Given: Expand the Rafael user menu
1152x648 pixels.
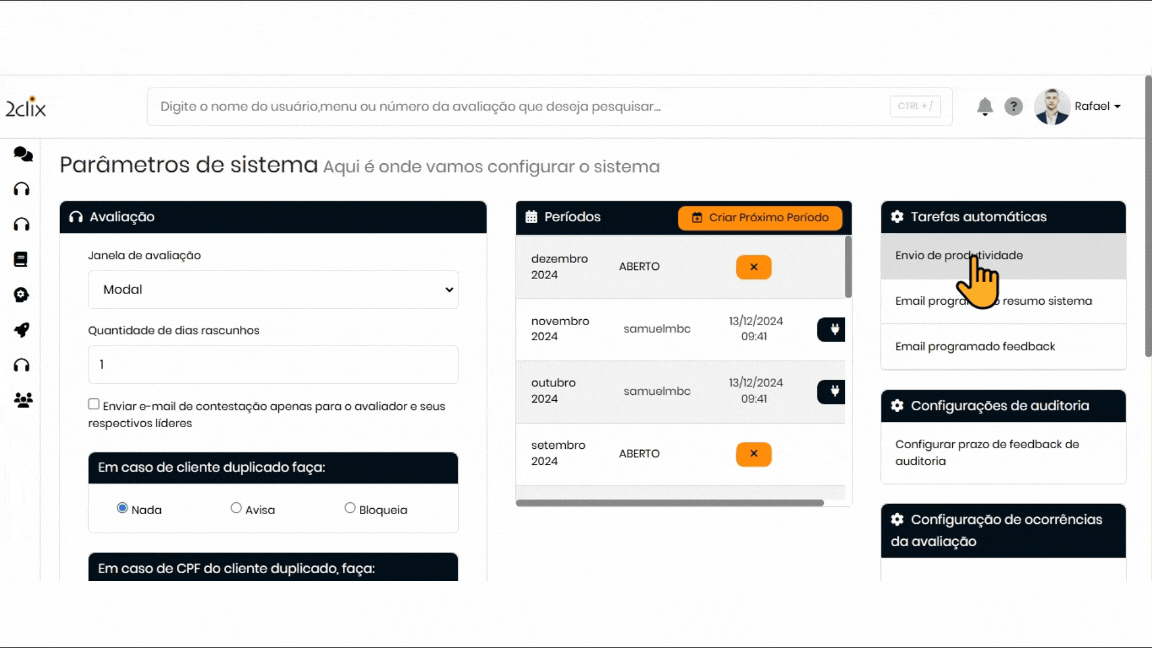Looking at the screenshot, I should (x=1097, y=106).
